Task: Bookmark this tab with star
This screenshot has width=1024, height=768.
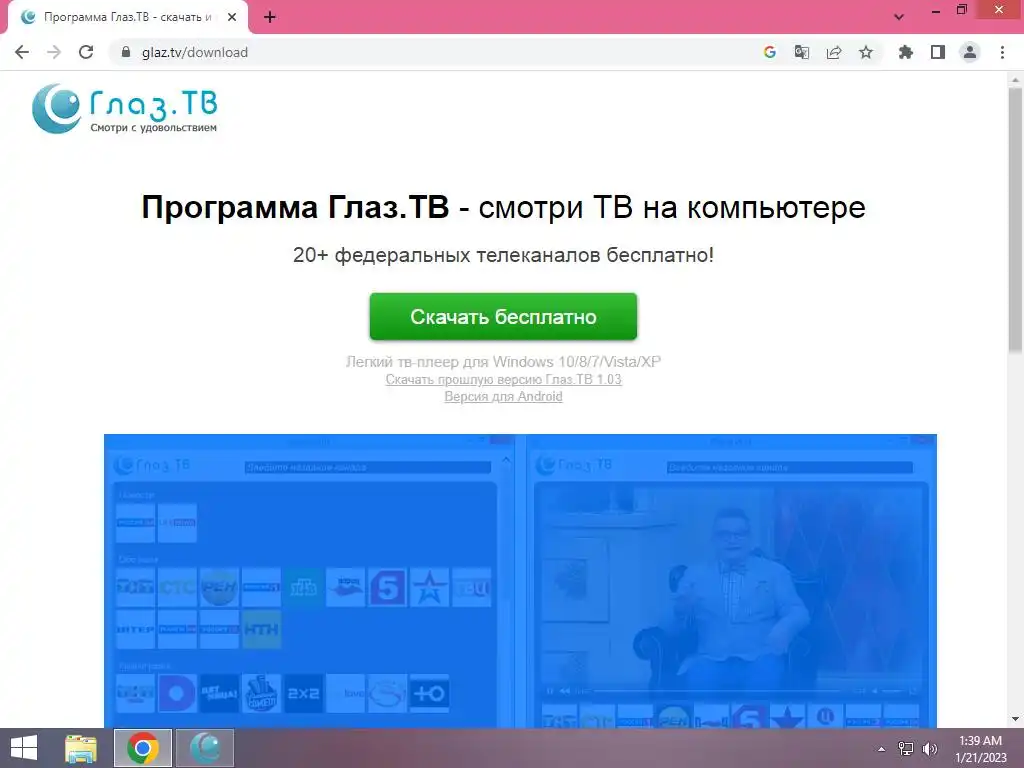Action: [865, 52]
